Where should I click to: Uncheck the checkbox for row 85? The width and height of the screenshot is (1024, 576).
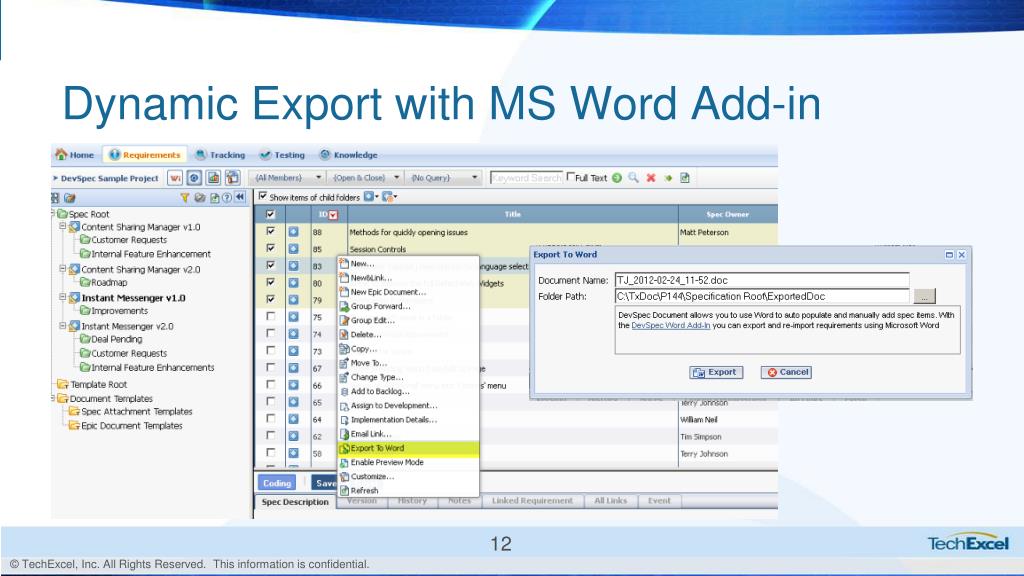[x=270, y=248]
